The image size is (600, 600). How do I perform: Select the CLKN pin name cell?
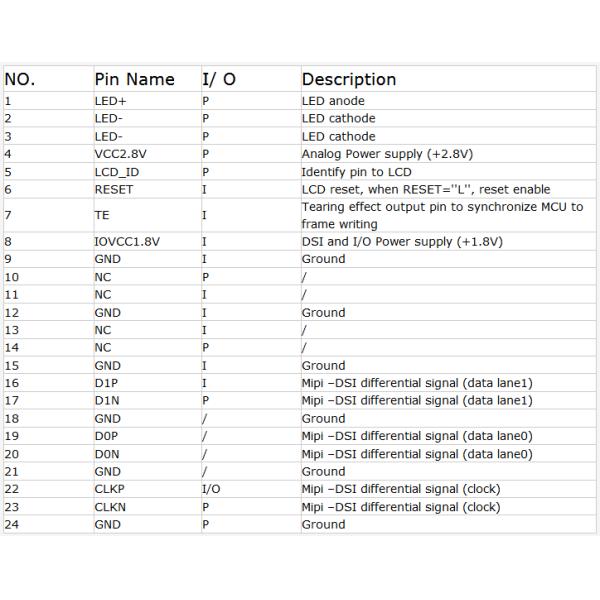click(110, 507)
